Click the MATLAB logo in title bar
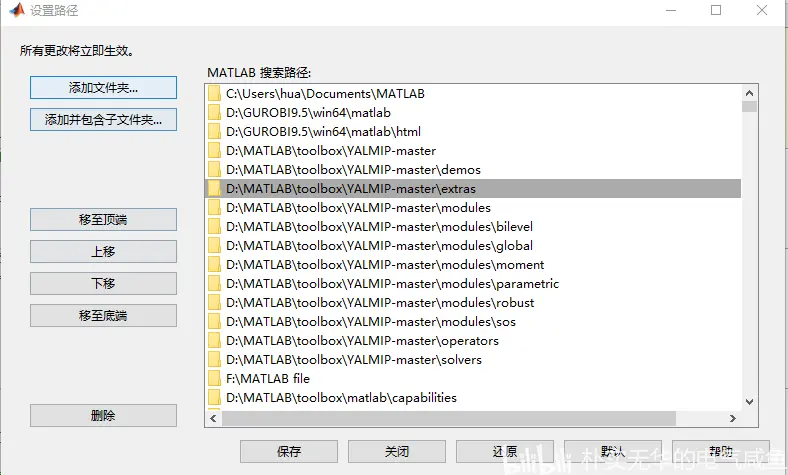The image size is (788, 475). click(x=17, y=10)
